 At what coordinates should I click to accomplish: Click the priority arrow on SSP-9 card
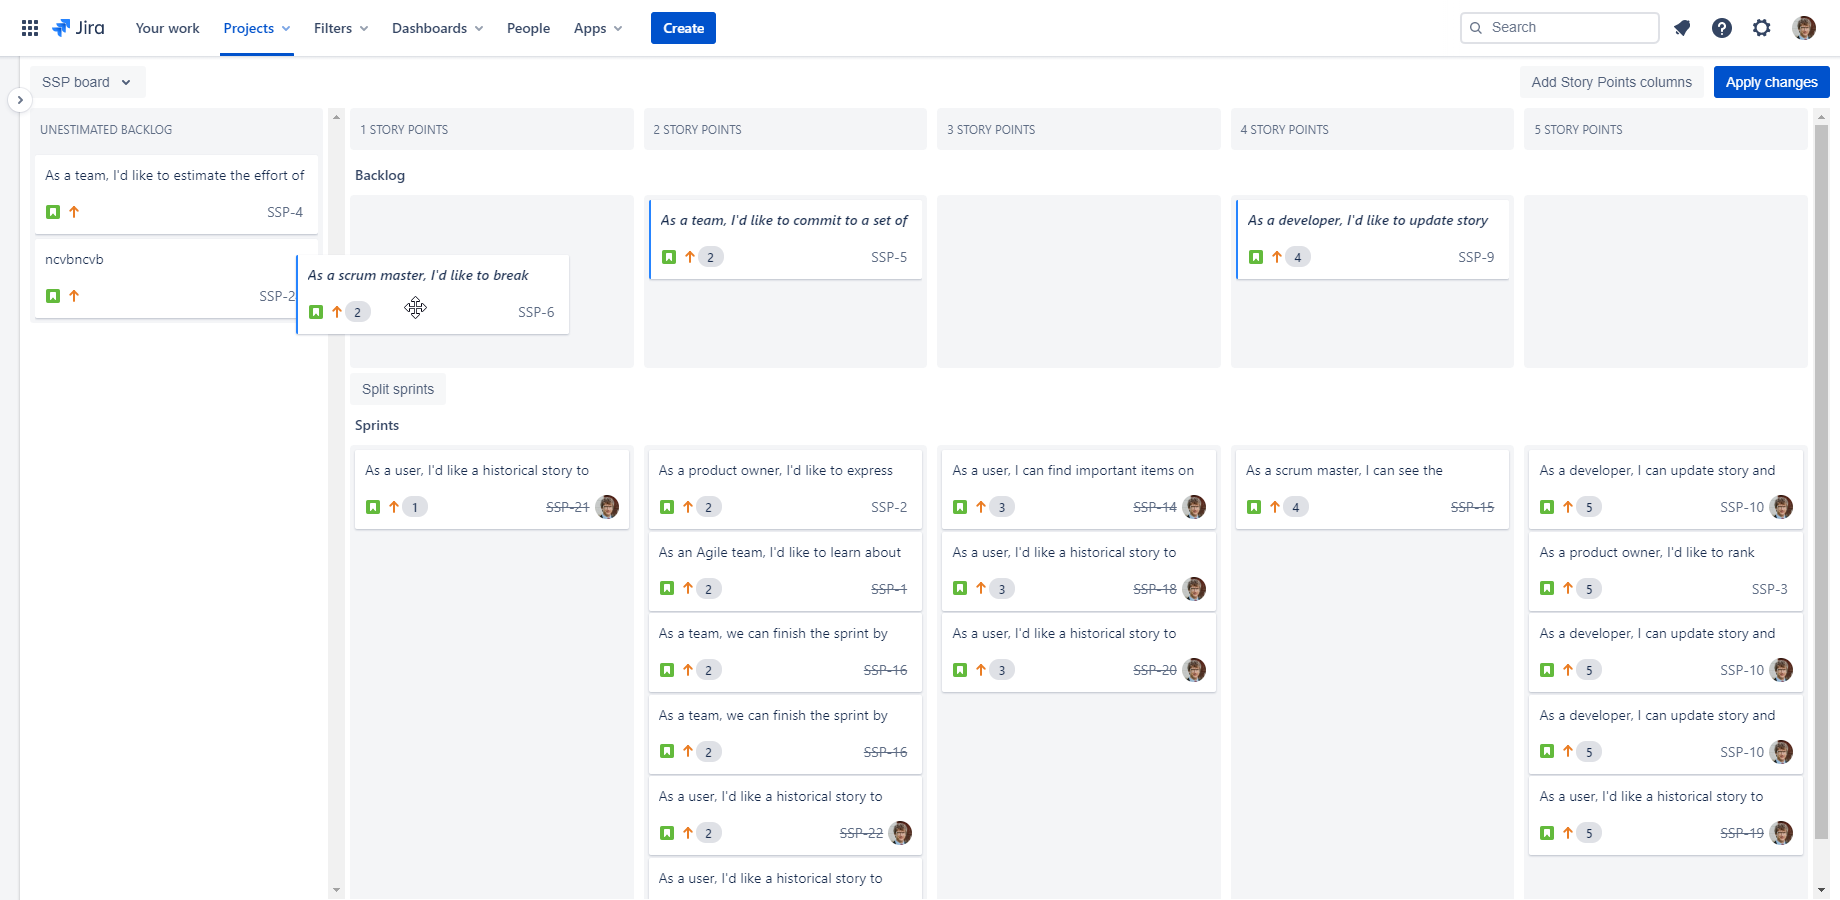click(1277, 257)
